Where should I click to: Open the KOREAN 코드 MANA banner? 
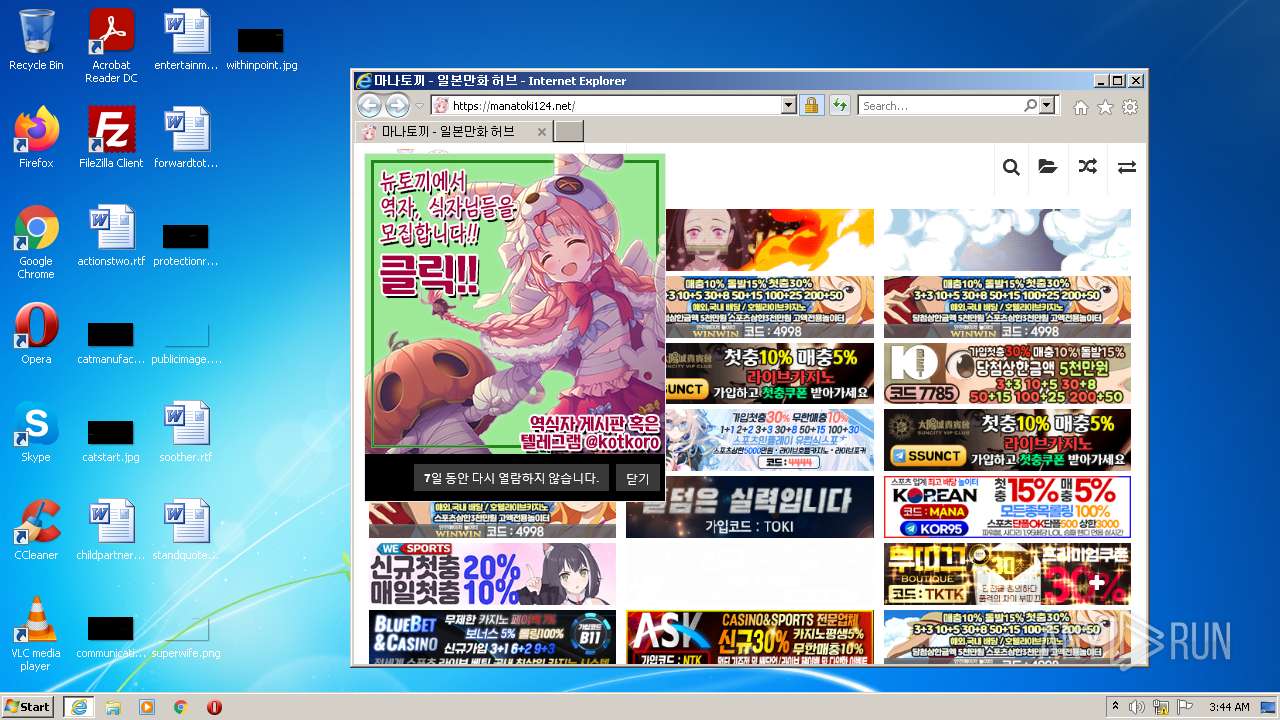1007,507
